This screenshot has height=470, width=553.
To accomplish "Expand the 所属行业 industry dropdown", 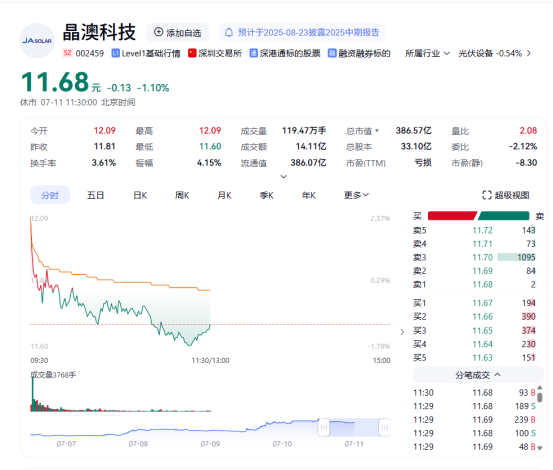I will [427, 53].
